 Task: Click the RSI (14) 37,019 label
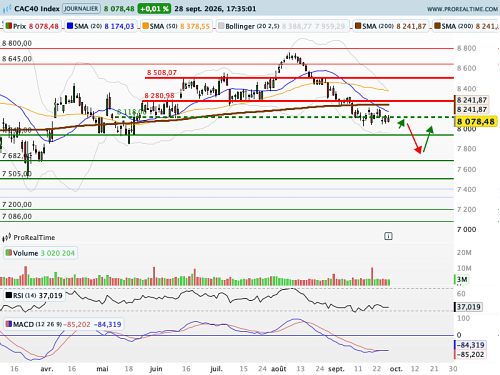pyautogui.click(x=34, y=295)
